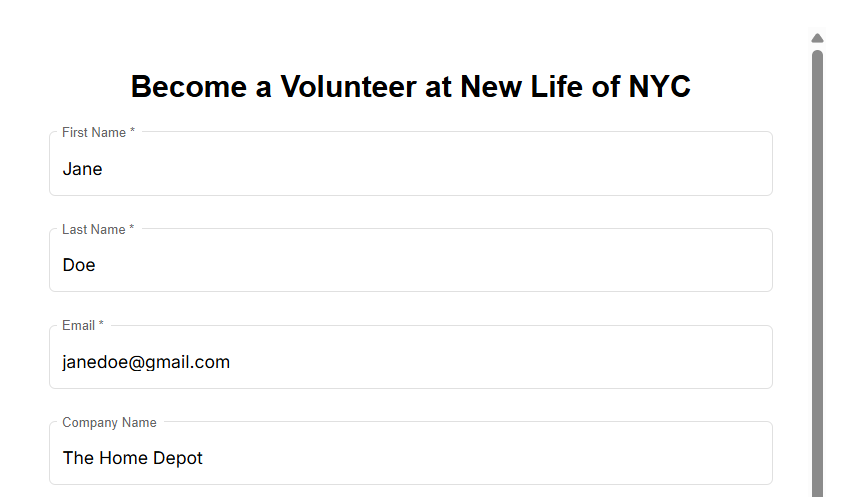Image resolution: width=845 pixels, height=497 pixels.
Task: Click the word 'Volunteer' in the title
Action: point(347,87)
